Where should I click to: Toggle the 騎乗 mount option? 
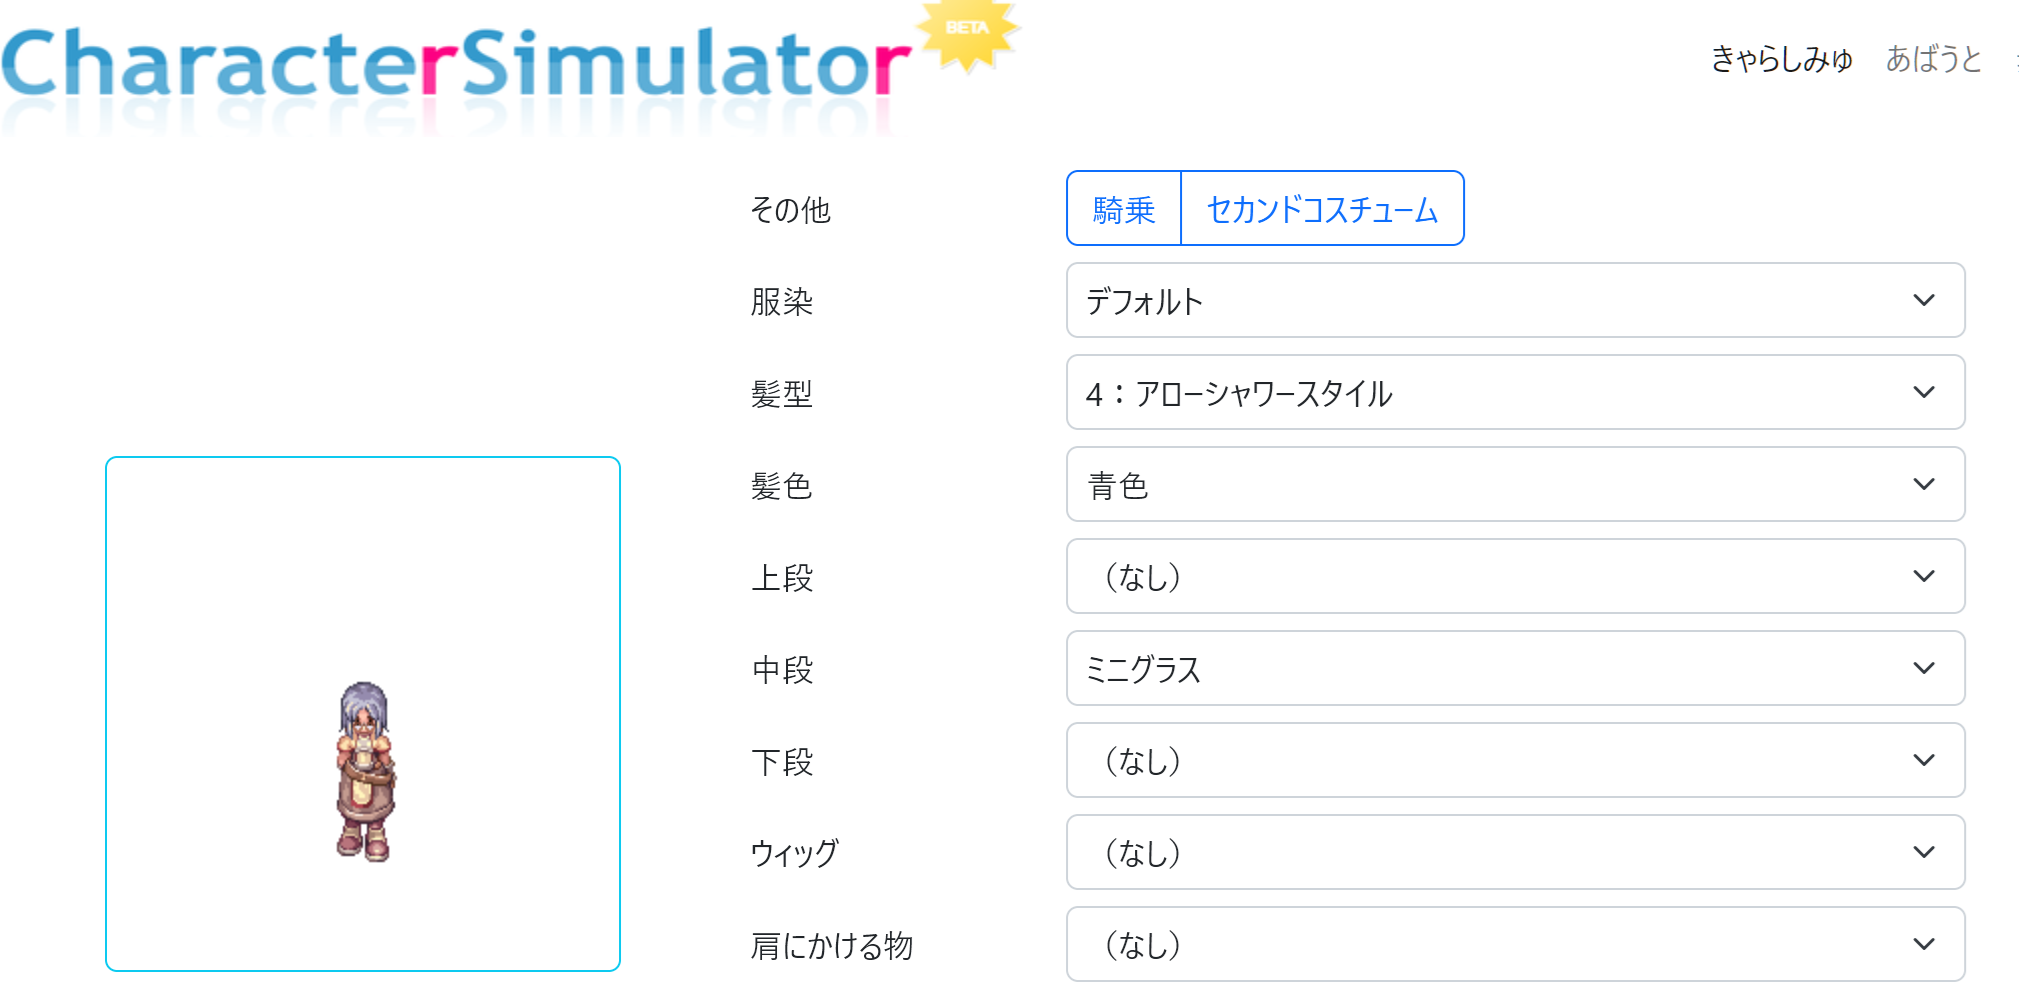pos(1124,209)
